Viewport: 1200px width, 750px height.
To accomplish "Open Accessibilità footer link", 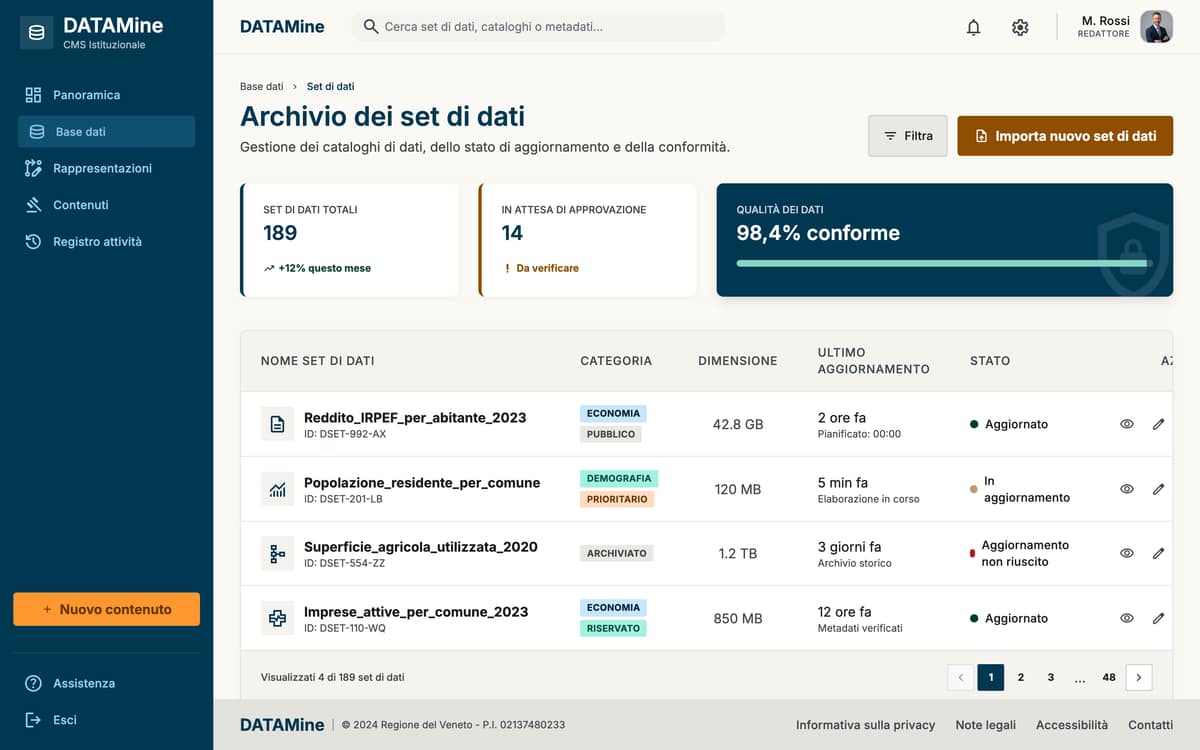I will click(x=1072, y=725).
